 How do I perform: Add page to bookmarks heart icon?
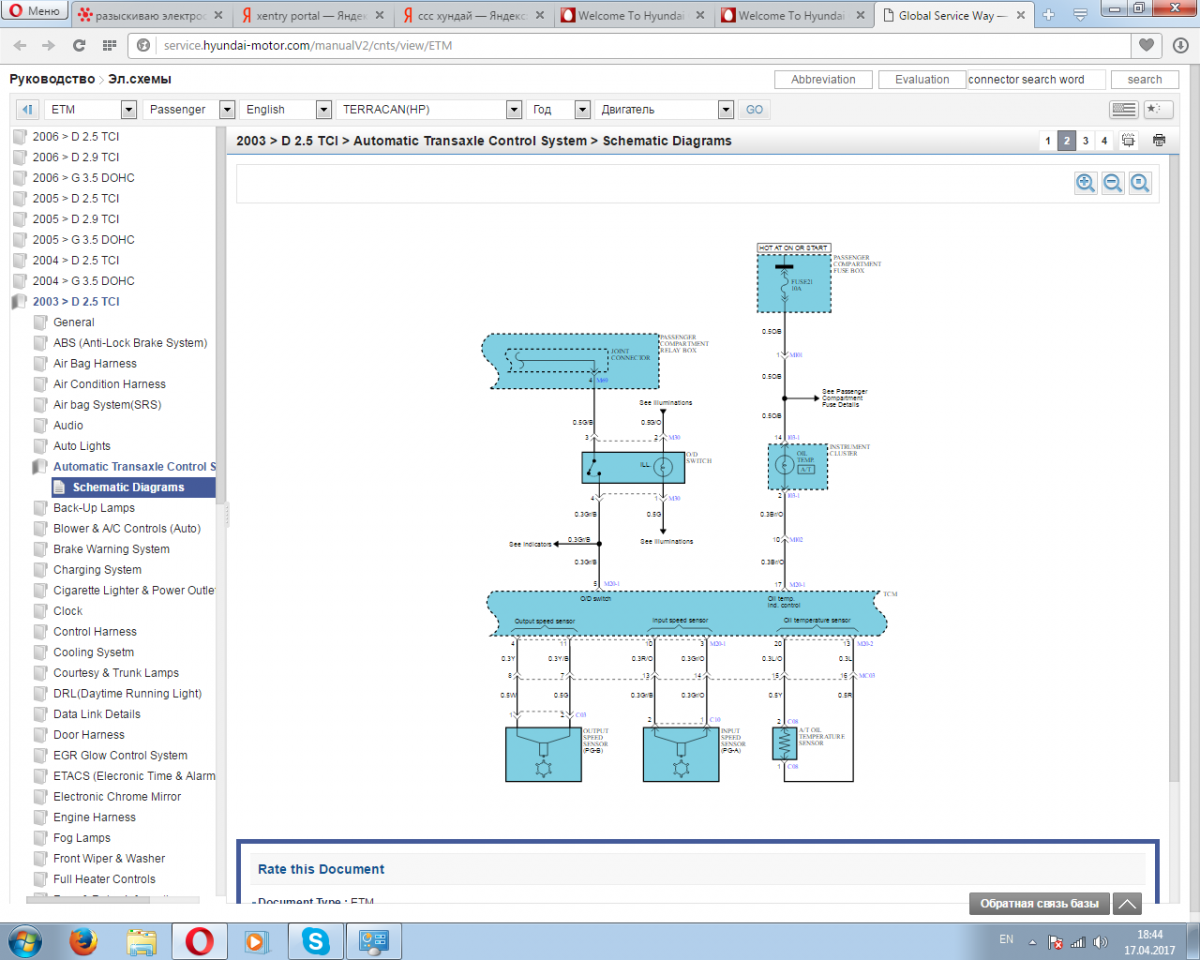(1147, 45)
